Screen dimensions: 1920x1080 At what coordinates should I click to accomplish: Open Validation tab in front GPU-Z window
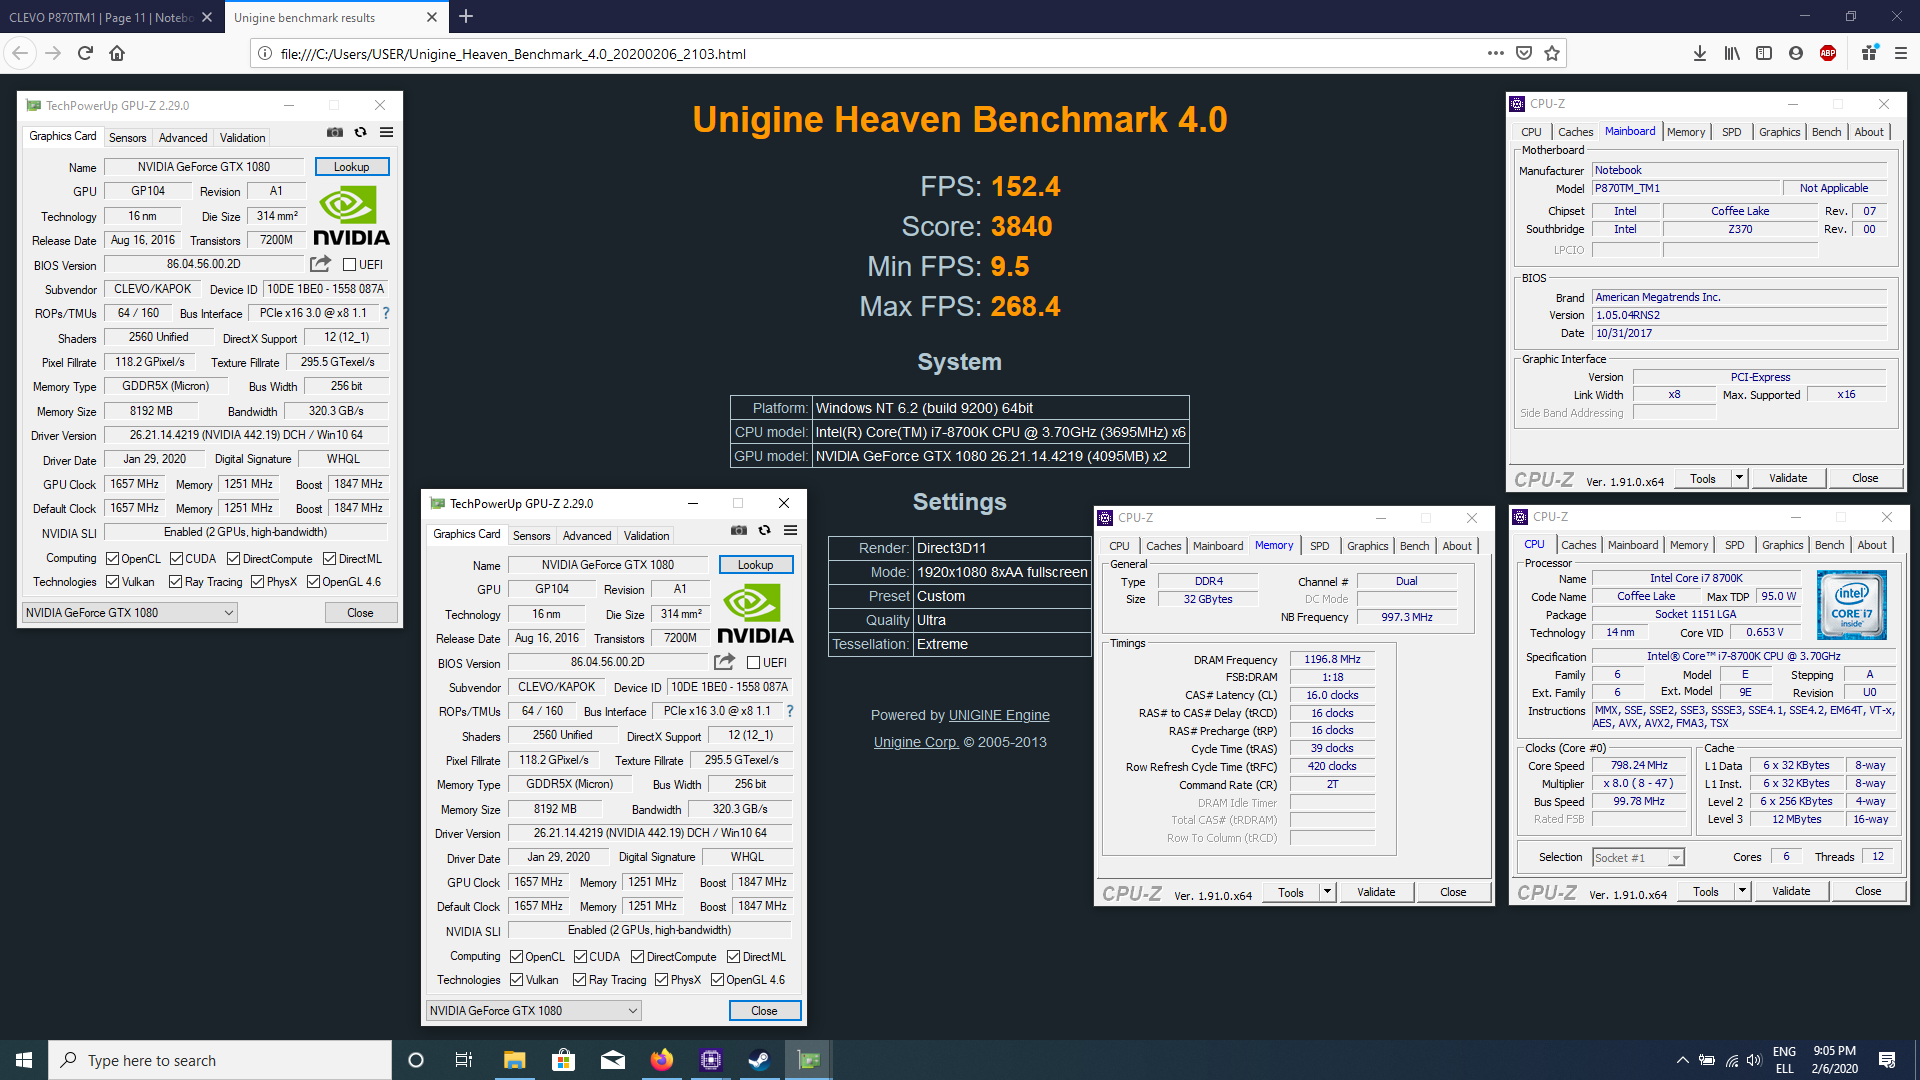coord(647,536)
